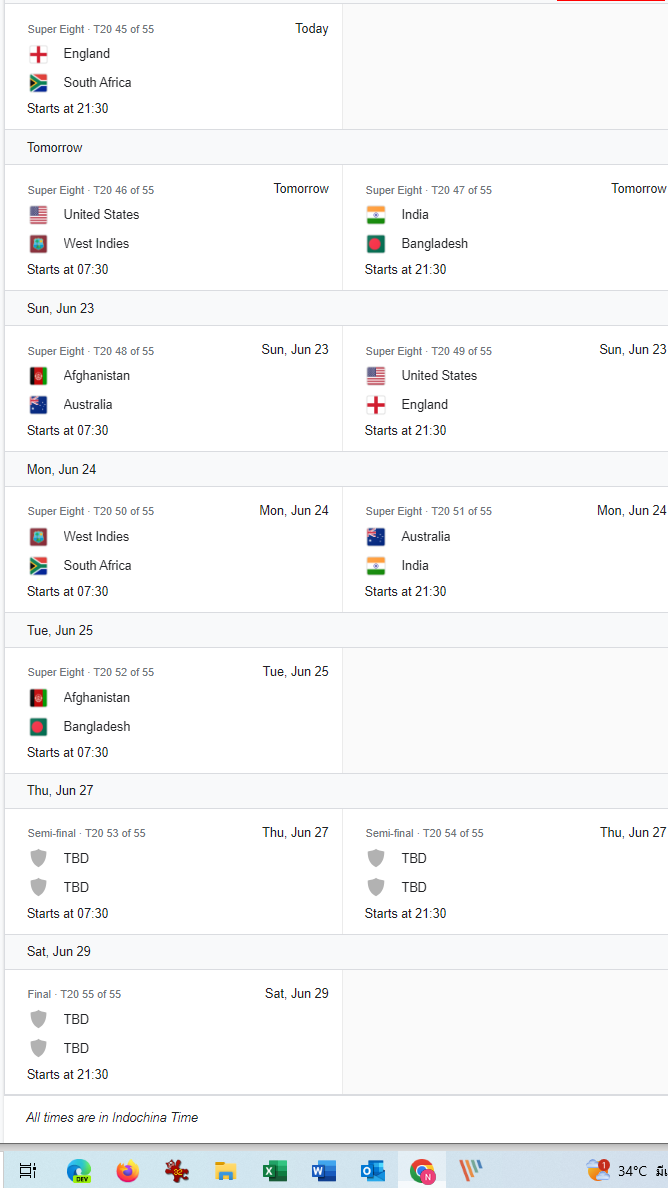Open File Explorer from taskbar
This screenshot has width=668, height=1188.
pyautogui.click(x=226, y=1170)
